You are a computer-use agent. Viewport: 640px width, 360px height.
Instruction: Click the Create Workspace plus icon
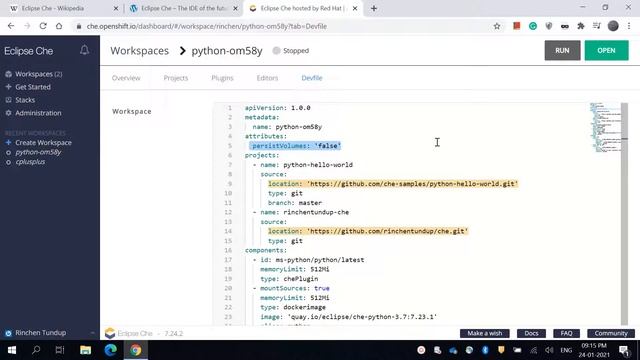[x=8, y=142]
